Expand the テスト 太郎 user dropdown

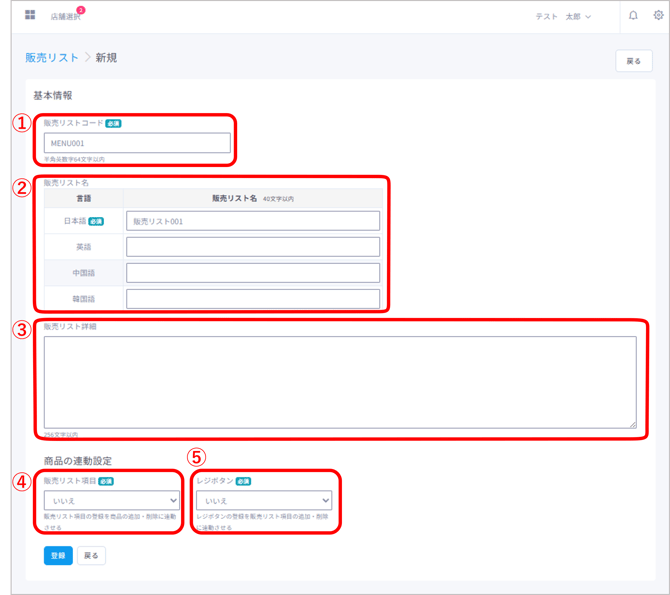click(563, 17)
